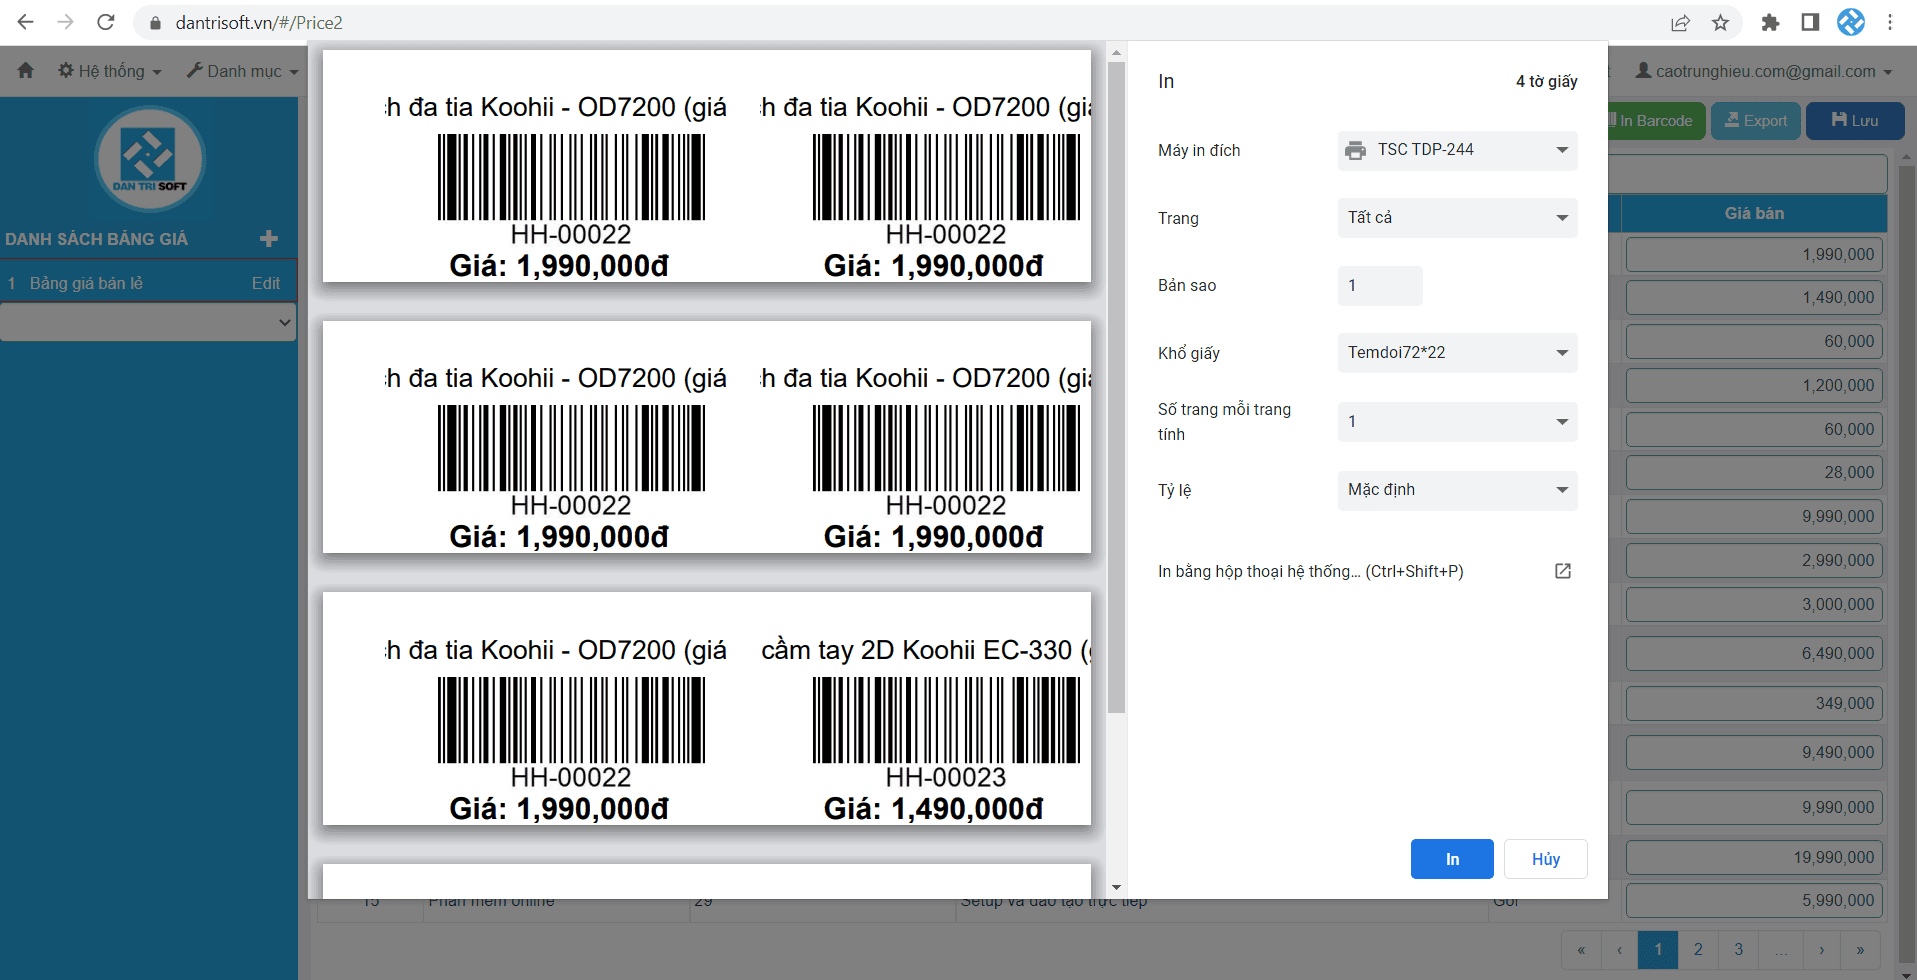Go to previous page with ‹ button
Screen dimensions: 1917x980
[1619, 950]
